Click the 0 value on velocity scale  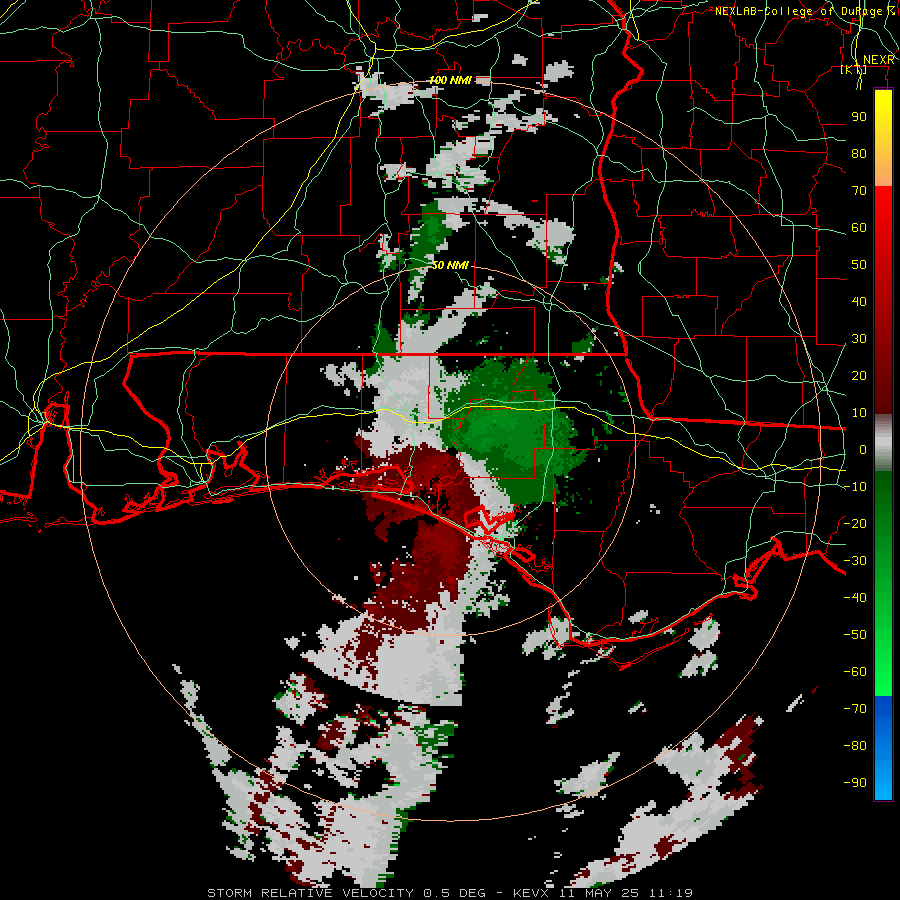coord(863,449)
